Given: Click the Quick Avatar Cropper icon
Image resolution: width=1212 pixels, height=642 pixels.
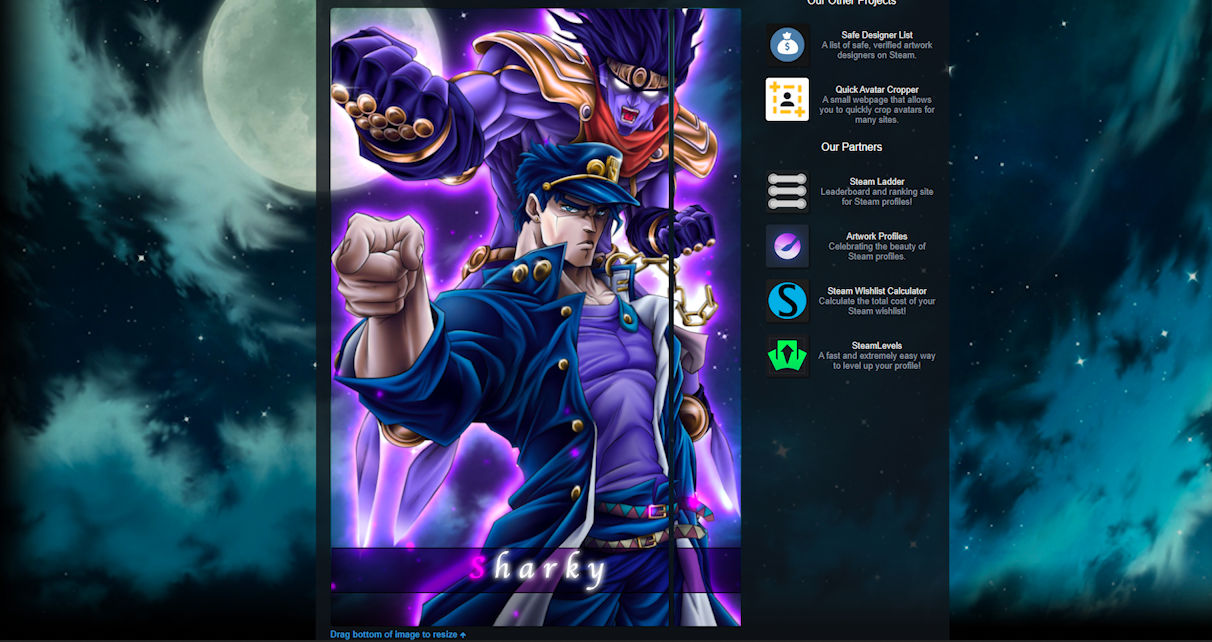Looking at the screenshot, I should point(787,100).
